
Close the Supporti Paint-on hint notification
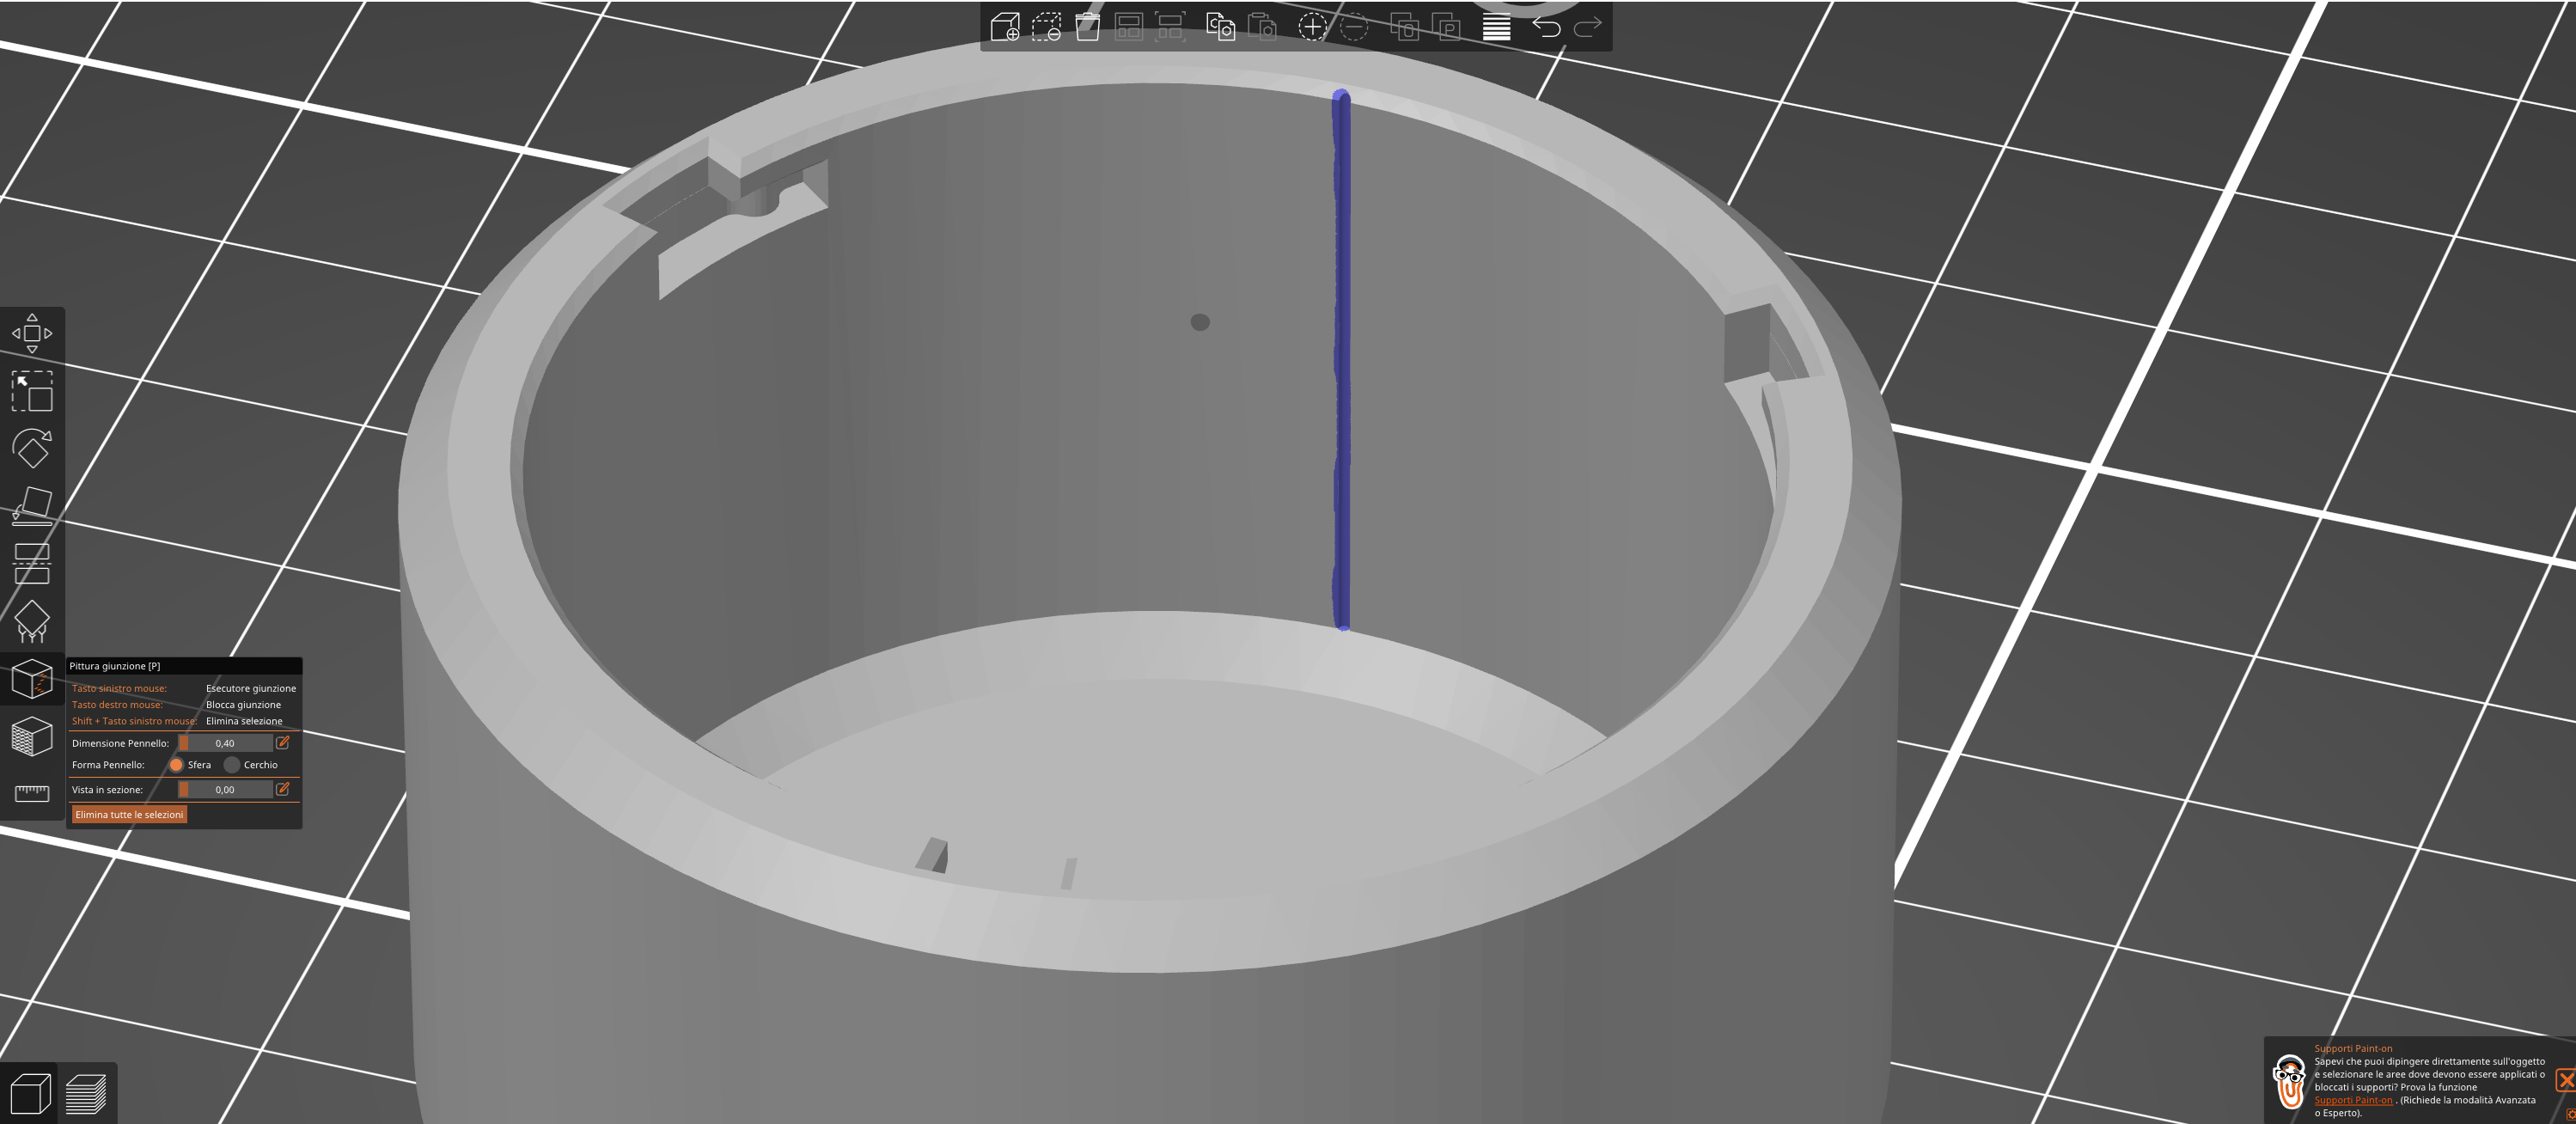point(2565,1080)
